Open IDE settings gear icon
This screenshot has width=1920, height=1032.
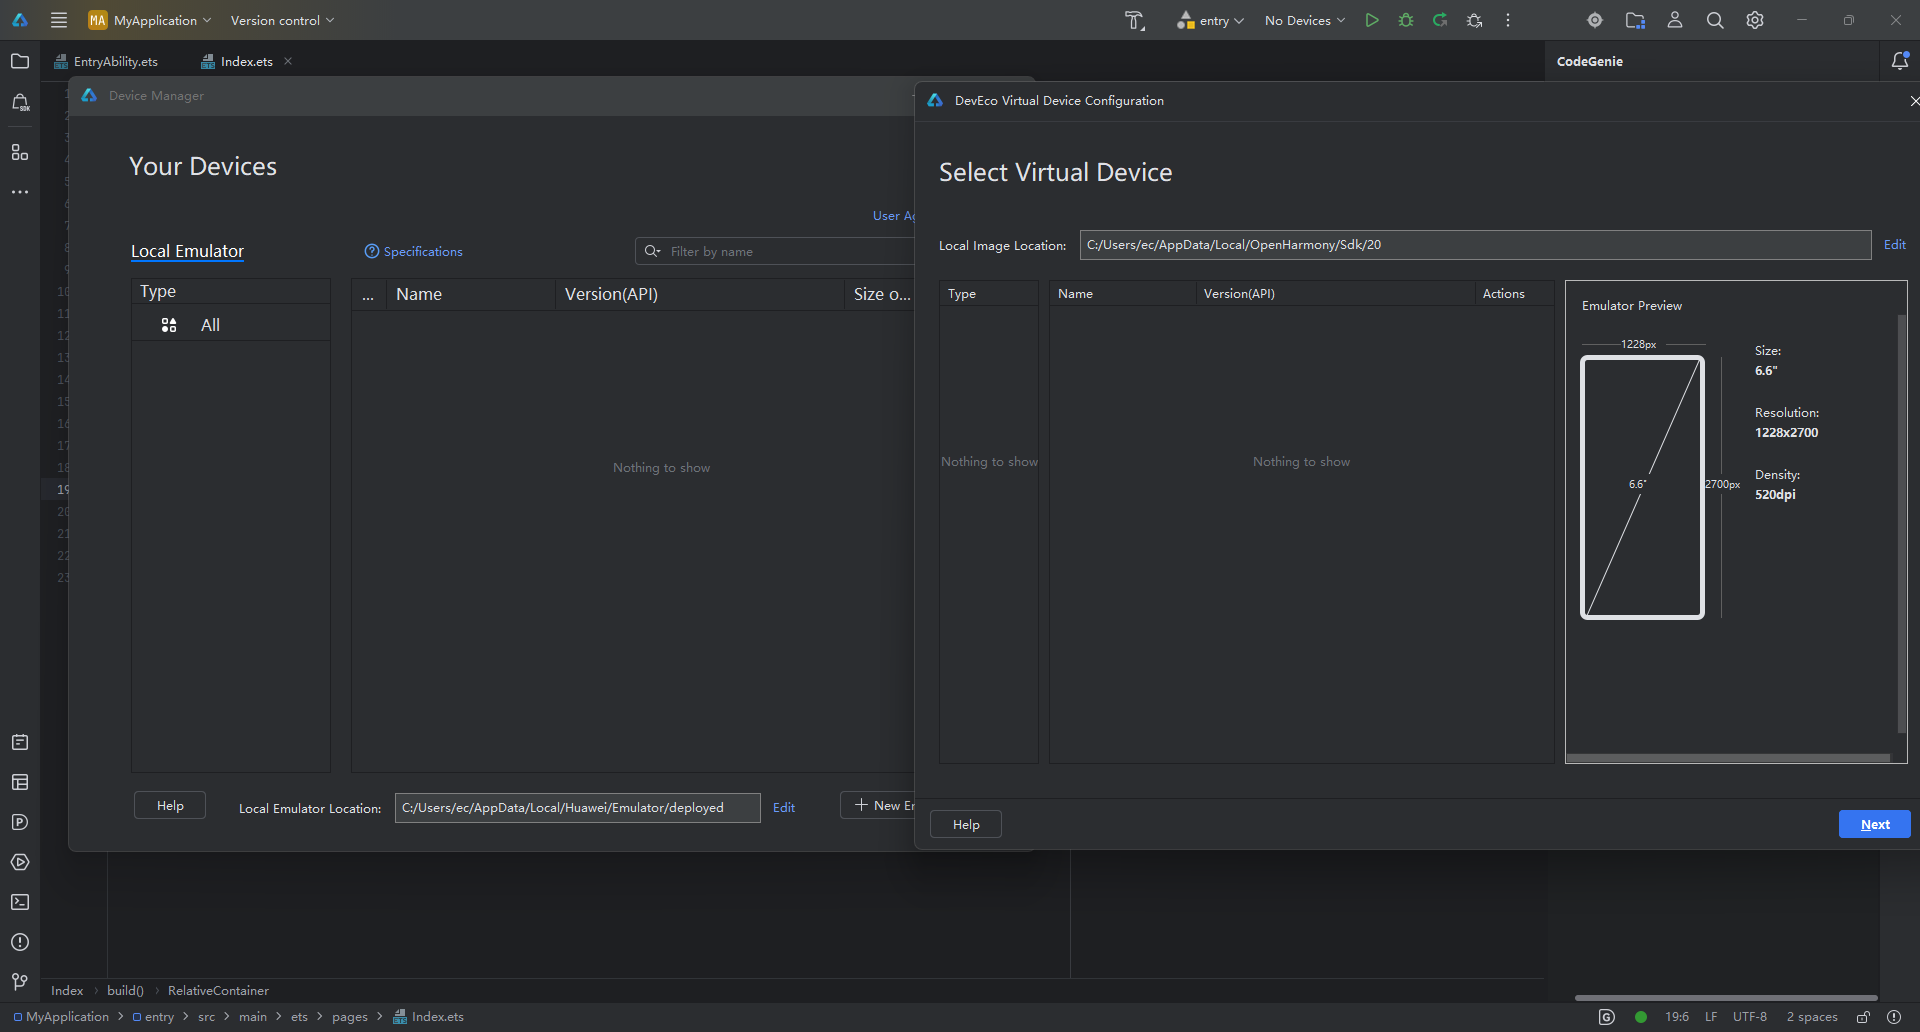(x=1755, y=20)
